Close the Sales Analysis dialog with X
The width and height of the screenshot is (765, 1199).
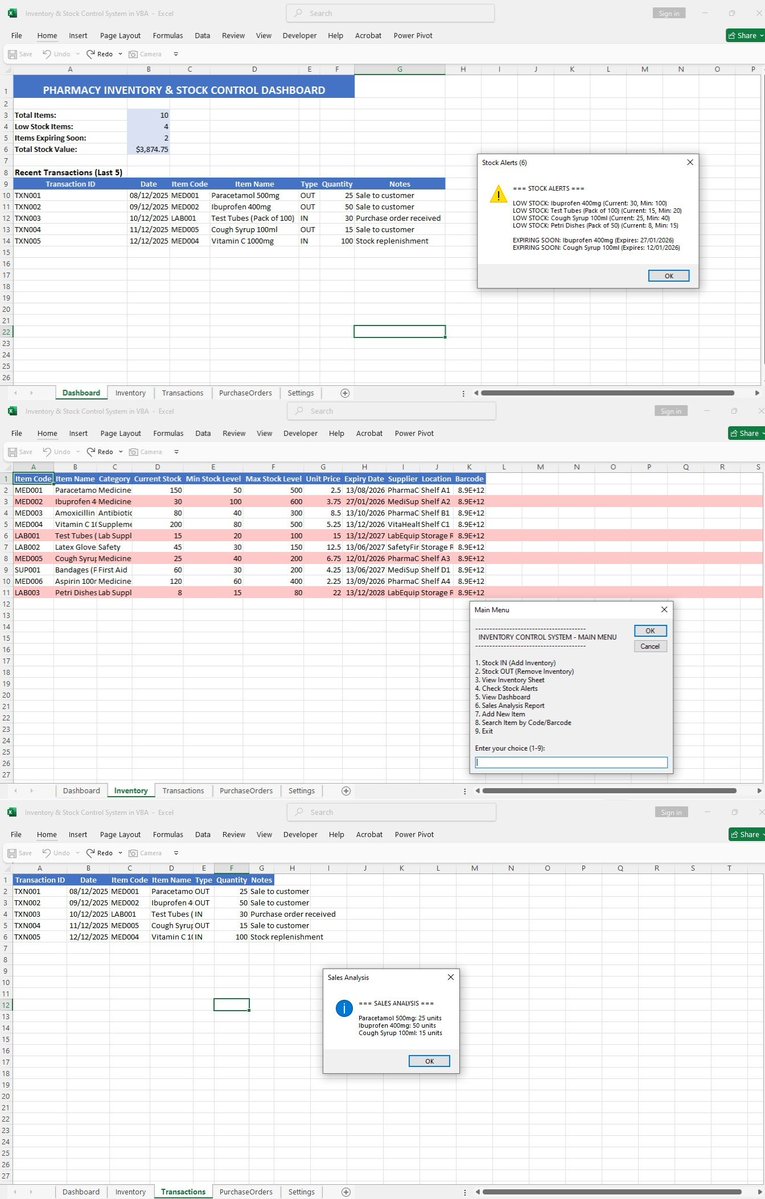[451, 977]
